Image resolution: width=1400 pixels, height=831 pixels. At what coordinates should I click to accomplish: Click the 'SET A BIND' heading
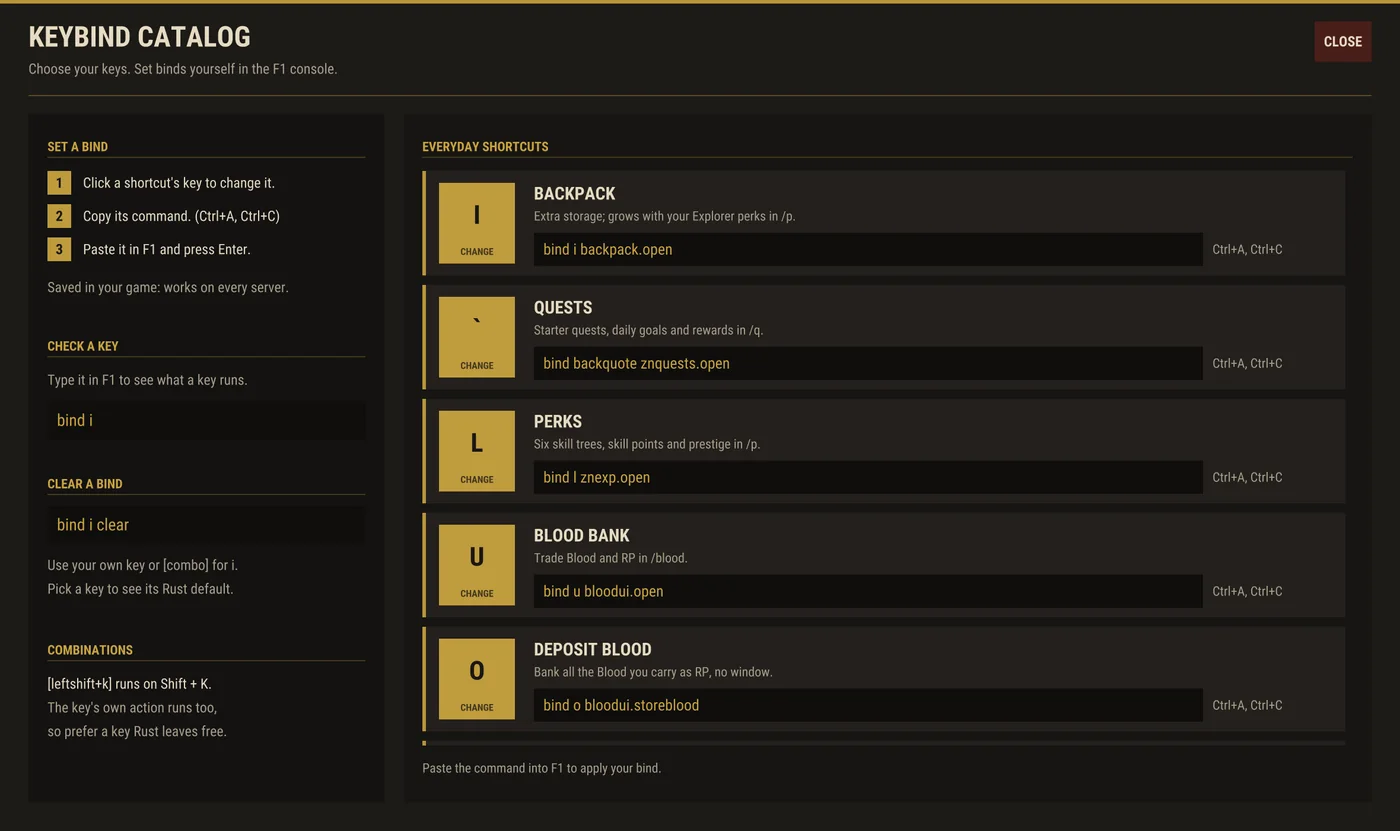tap(78, 147)
